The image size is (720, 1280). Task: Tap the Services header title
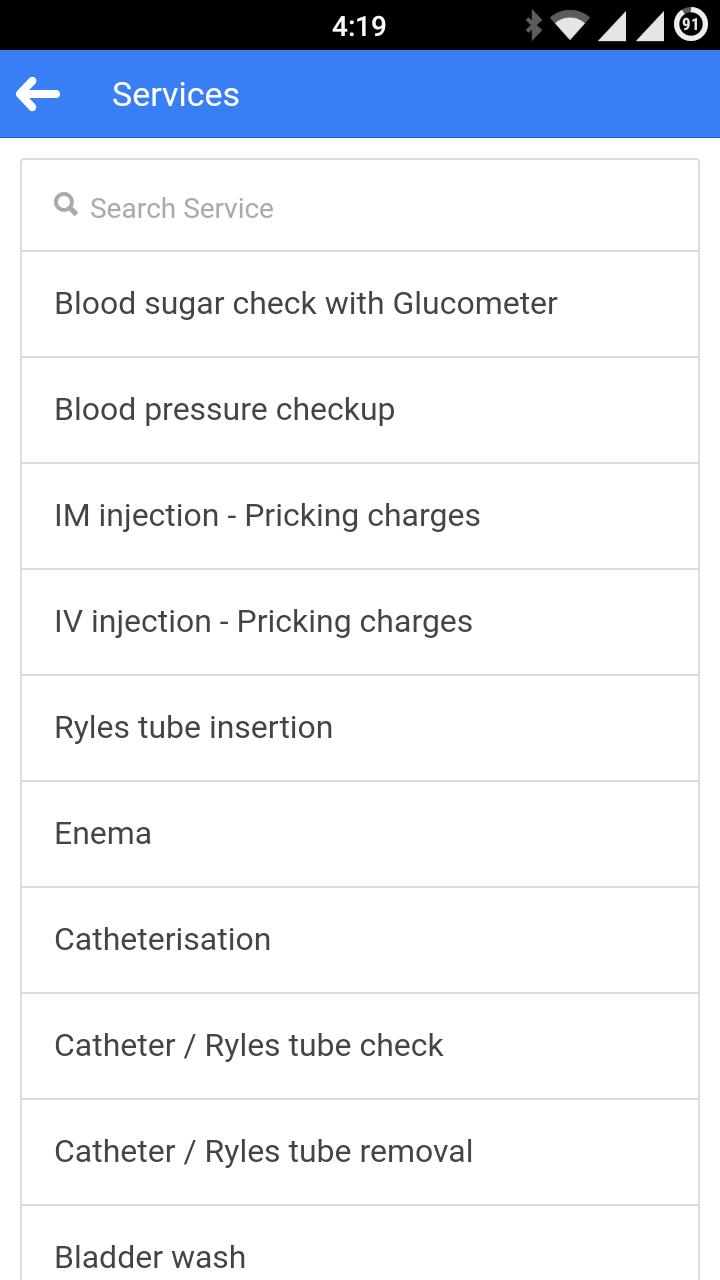point(176,95)
